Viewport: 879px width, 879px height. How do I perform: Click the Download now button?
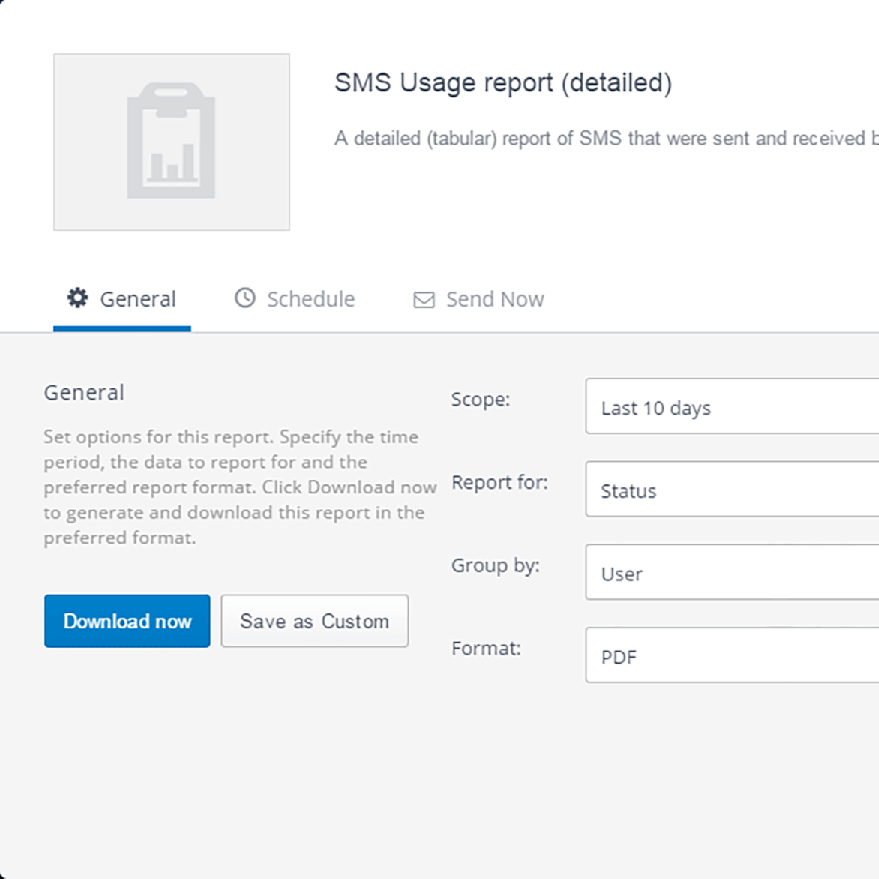126,621
